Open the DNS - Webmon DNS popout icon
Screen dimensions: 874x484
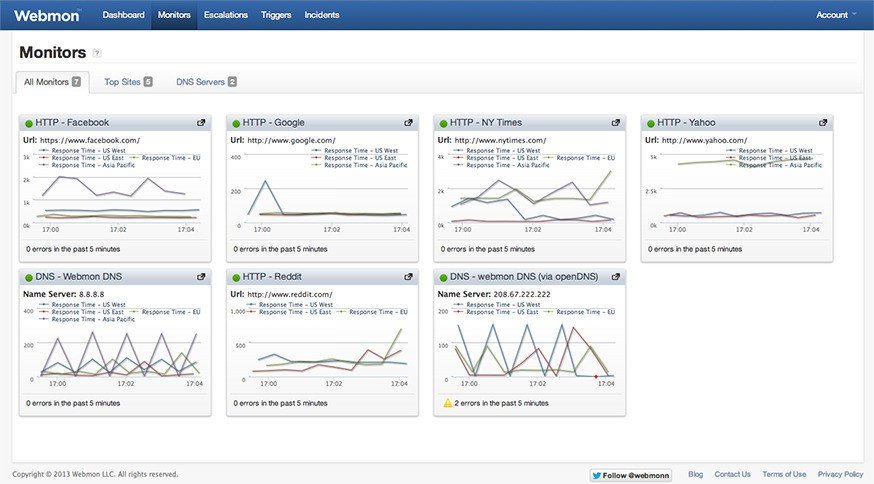point(201,277)
